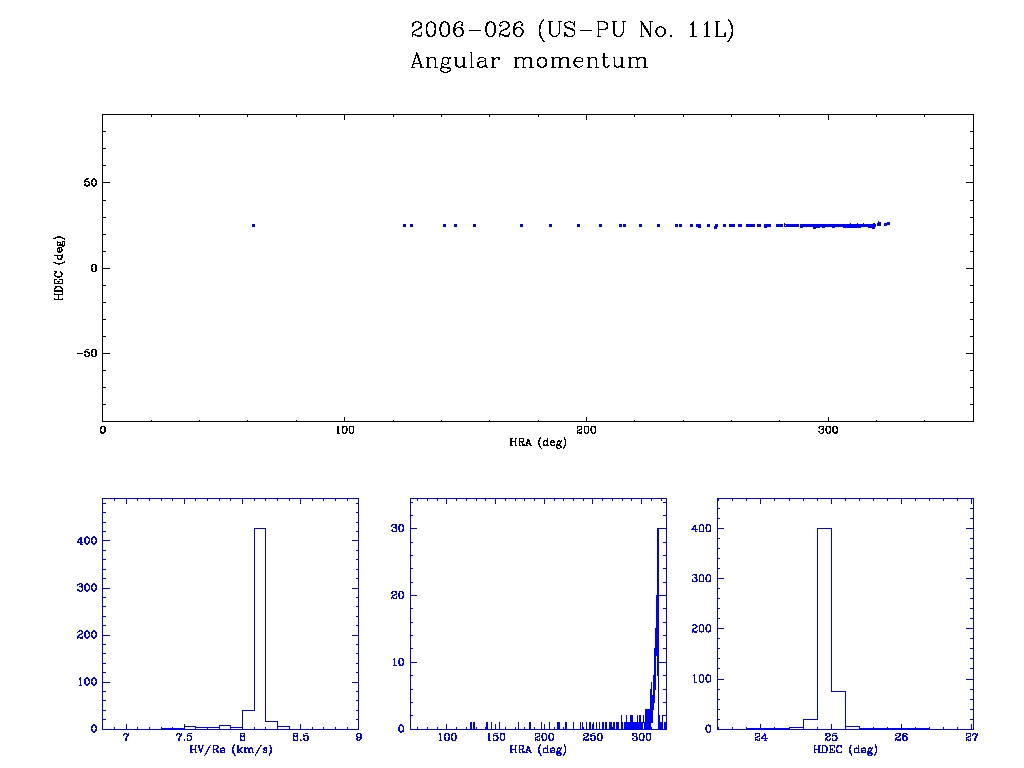
Task: Click the title "2006-026 (US-PU No. 11L)"
Action: (572, 30)
